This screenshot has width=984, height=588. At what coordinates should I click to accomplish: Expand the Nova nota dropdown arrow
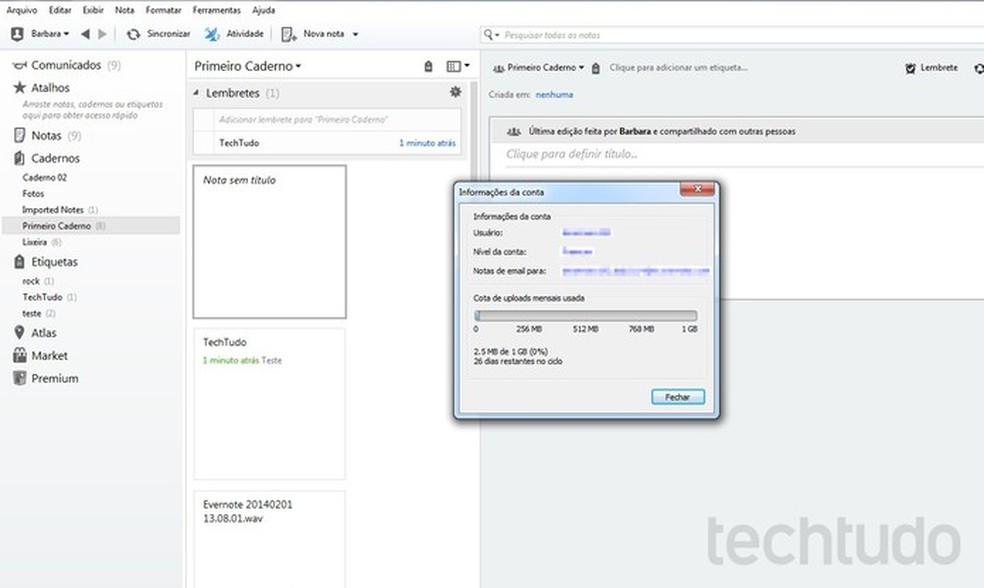coord(355,35)
